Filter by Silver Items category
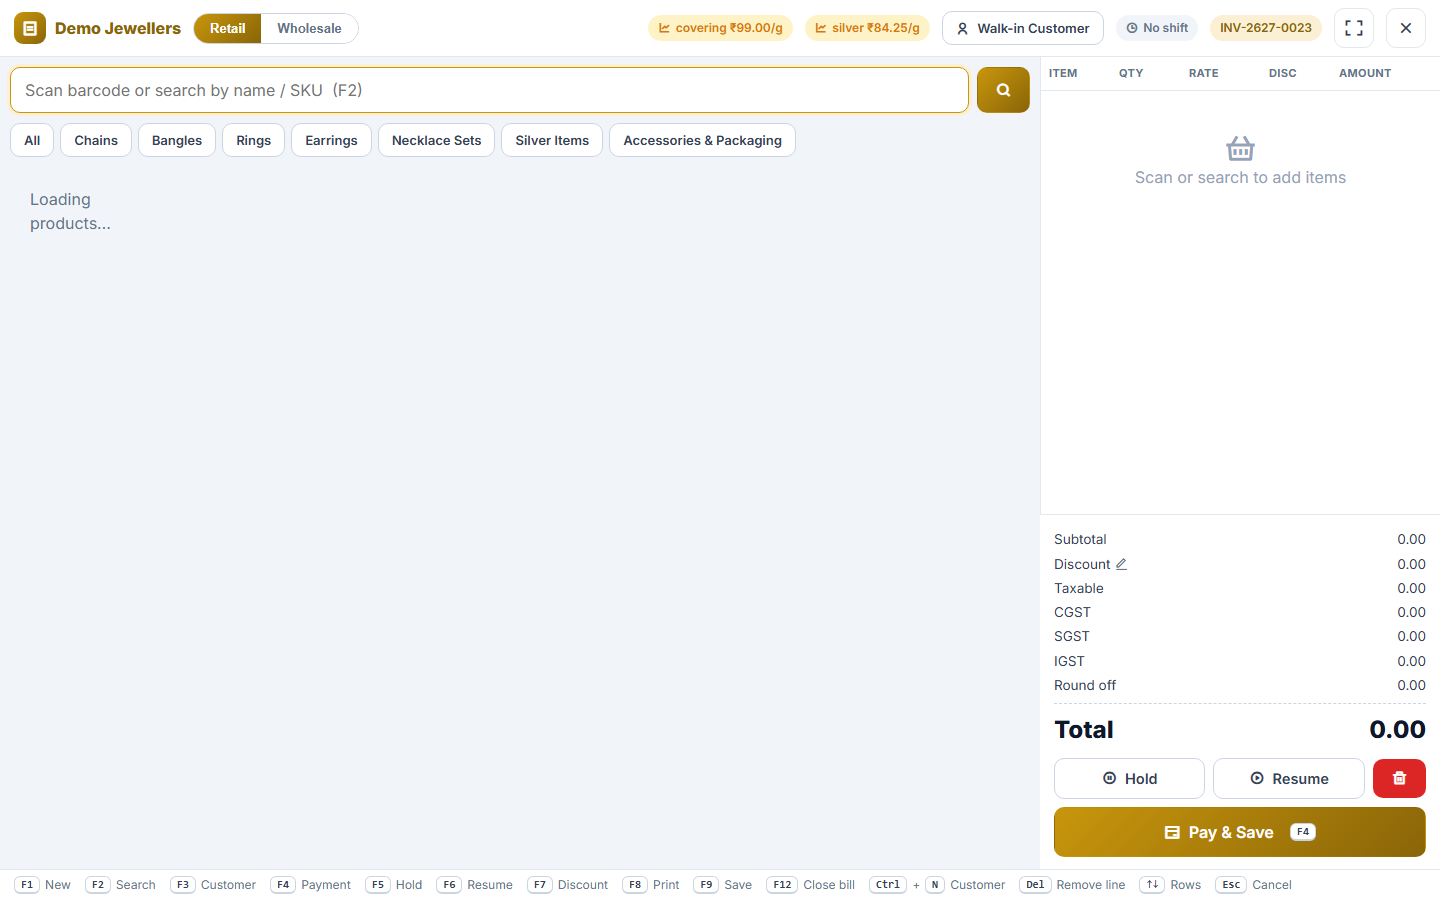Screen dimensions: 1440x900 tap(552, 140)
